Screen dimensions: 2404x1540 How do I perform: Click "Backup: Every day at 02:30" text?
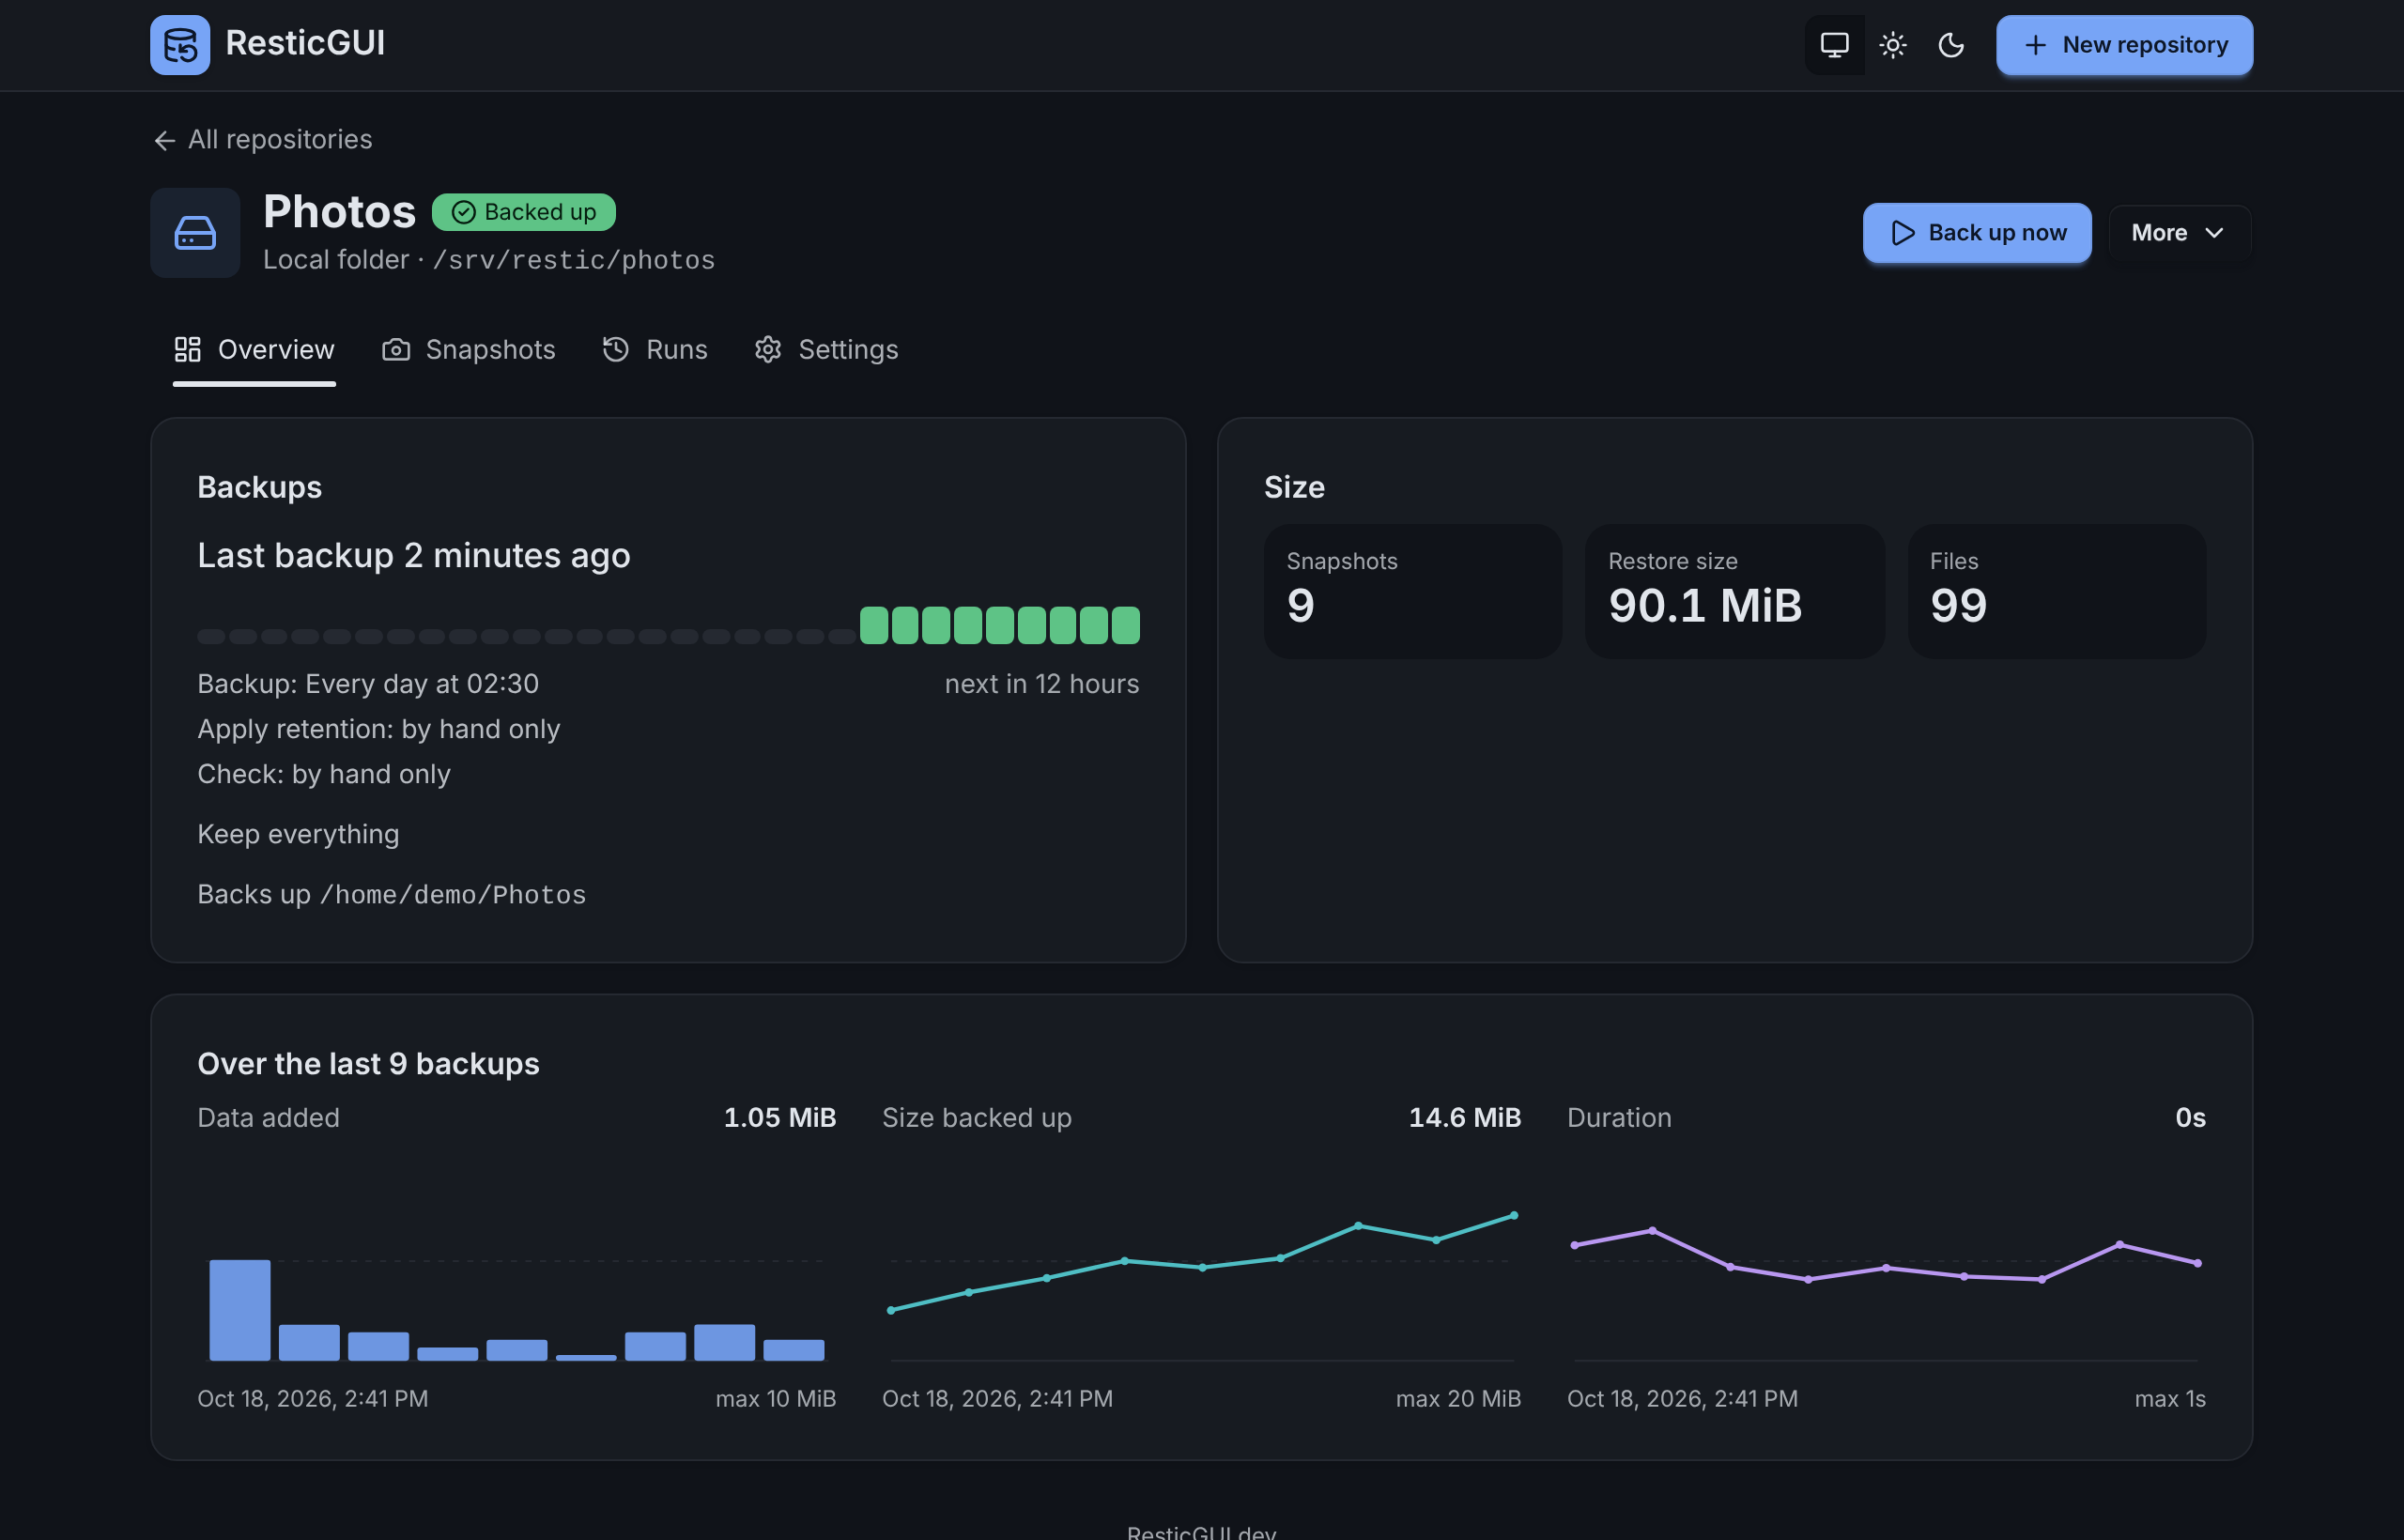pos(368,684)
